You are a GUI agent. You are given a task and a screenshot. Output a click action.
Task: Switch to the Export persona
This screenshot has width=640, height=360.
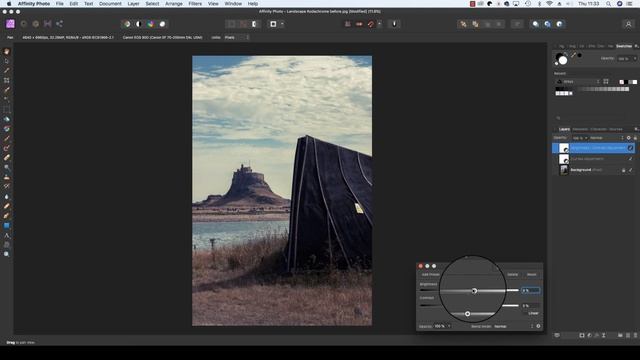pyautogui.click(x=59, y=24)
